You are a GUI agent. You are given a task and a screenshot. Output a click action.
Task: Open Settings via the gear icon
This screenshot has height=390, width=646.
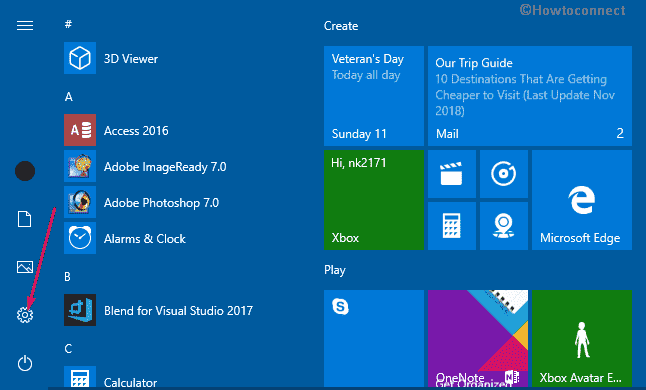click(25, 315)
